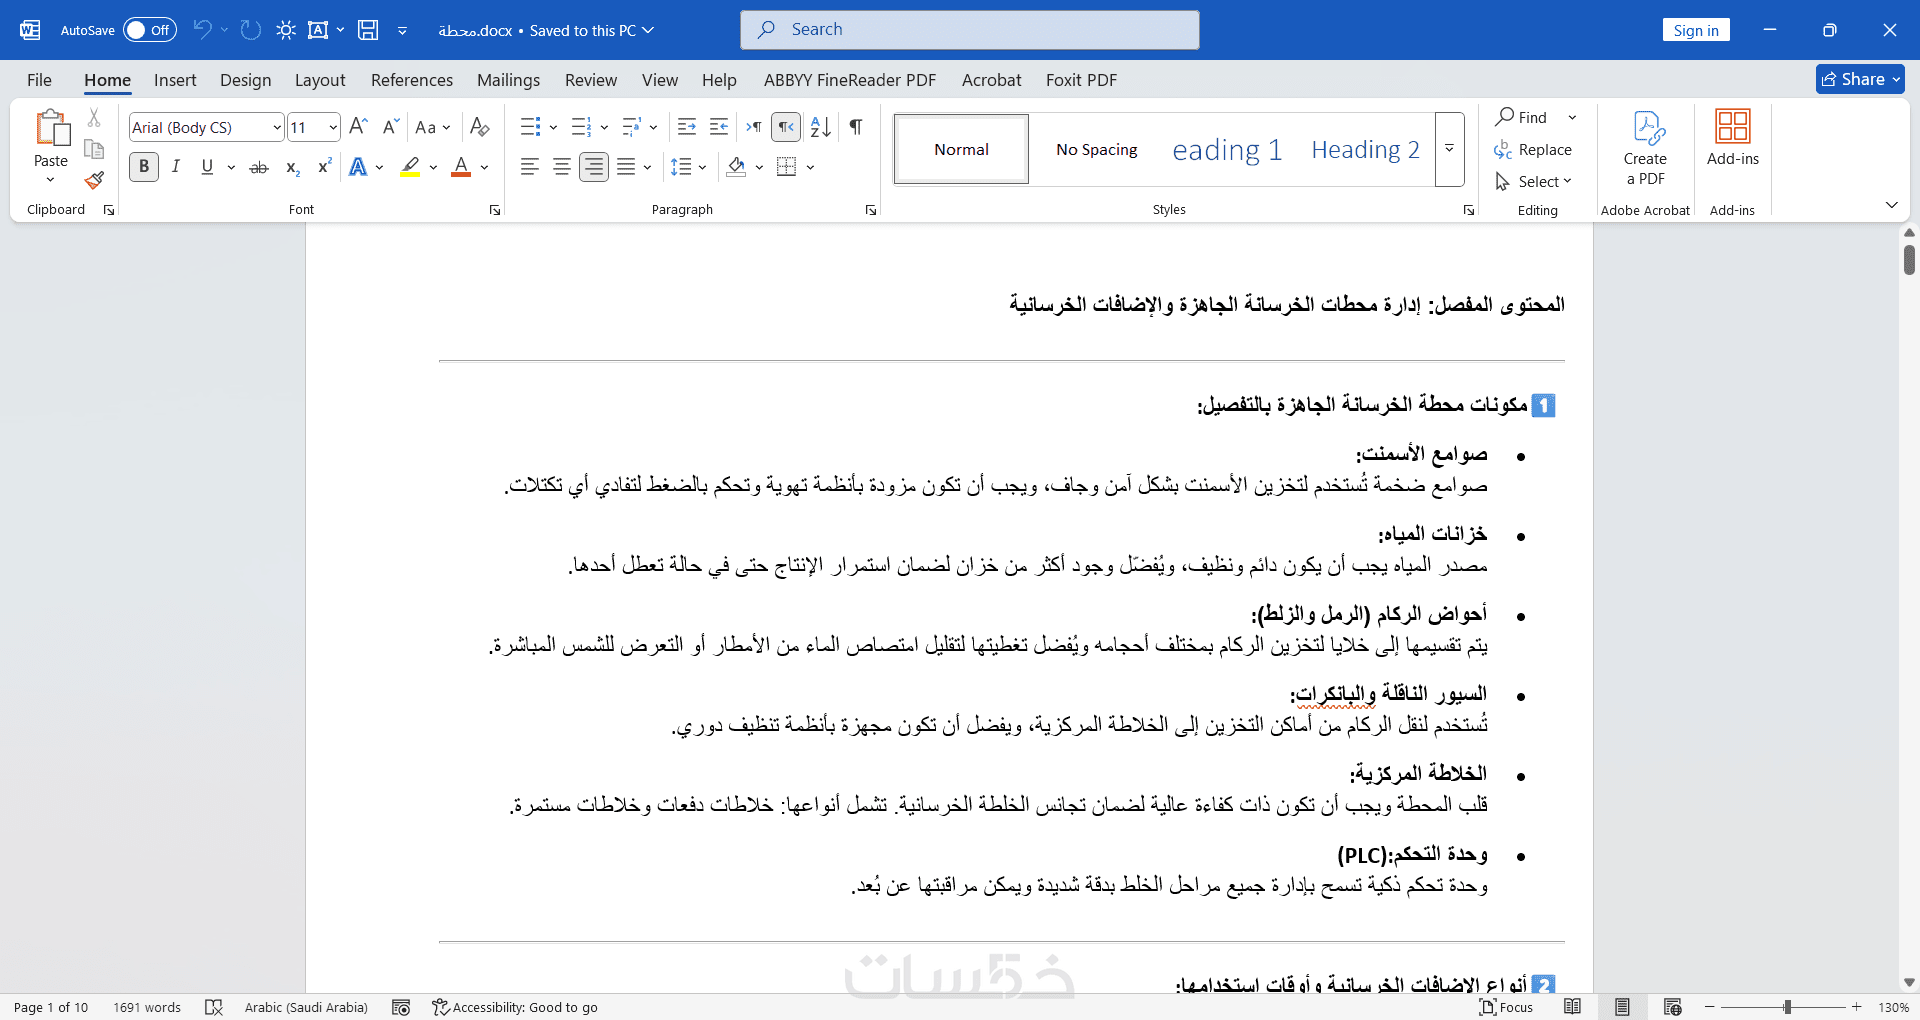Apply superscript formatting
The width and height of the screenshot is (1920, 1020).
tap(324, 167)
